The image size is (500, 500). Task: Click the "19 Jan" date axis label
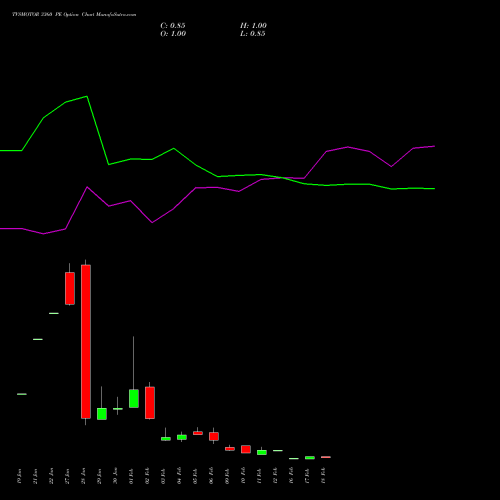click(x=19, y=476)
